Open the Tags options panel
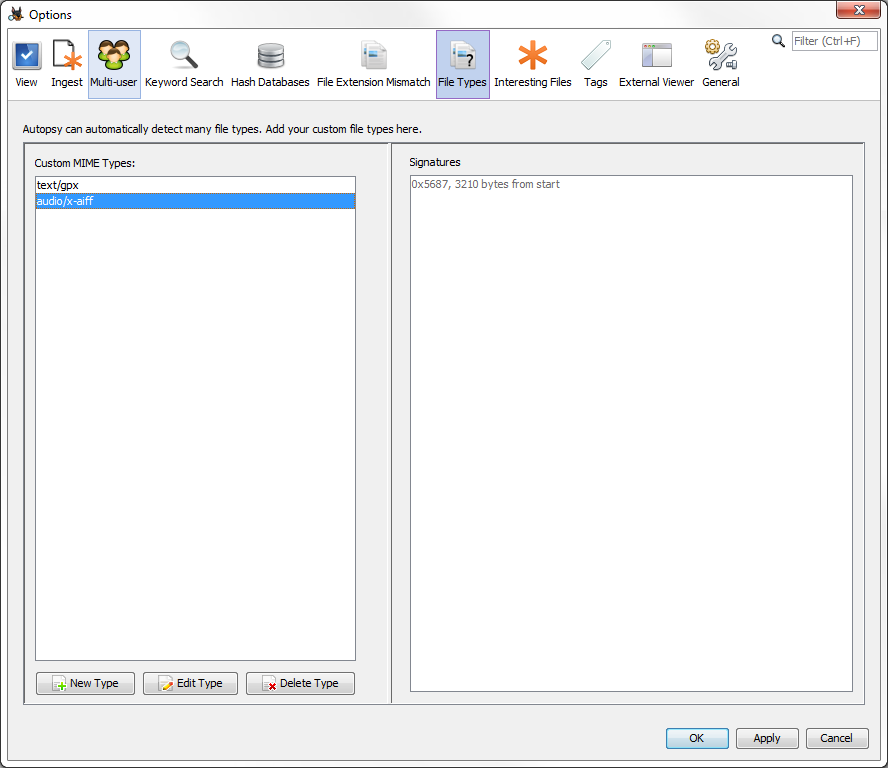Screen dimensions: 888x768 596,64
